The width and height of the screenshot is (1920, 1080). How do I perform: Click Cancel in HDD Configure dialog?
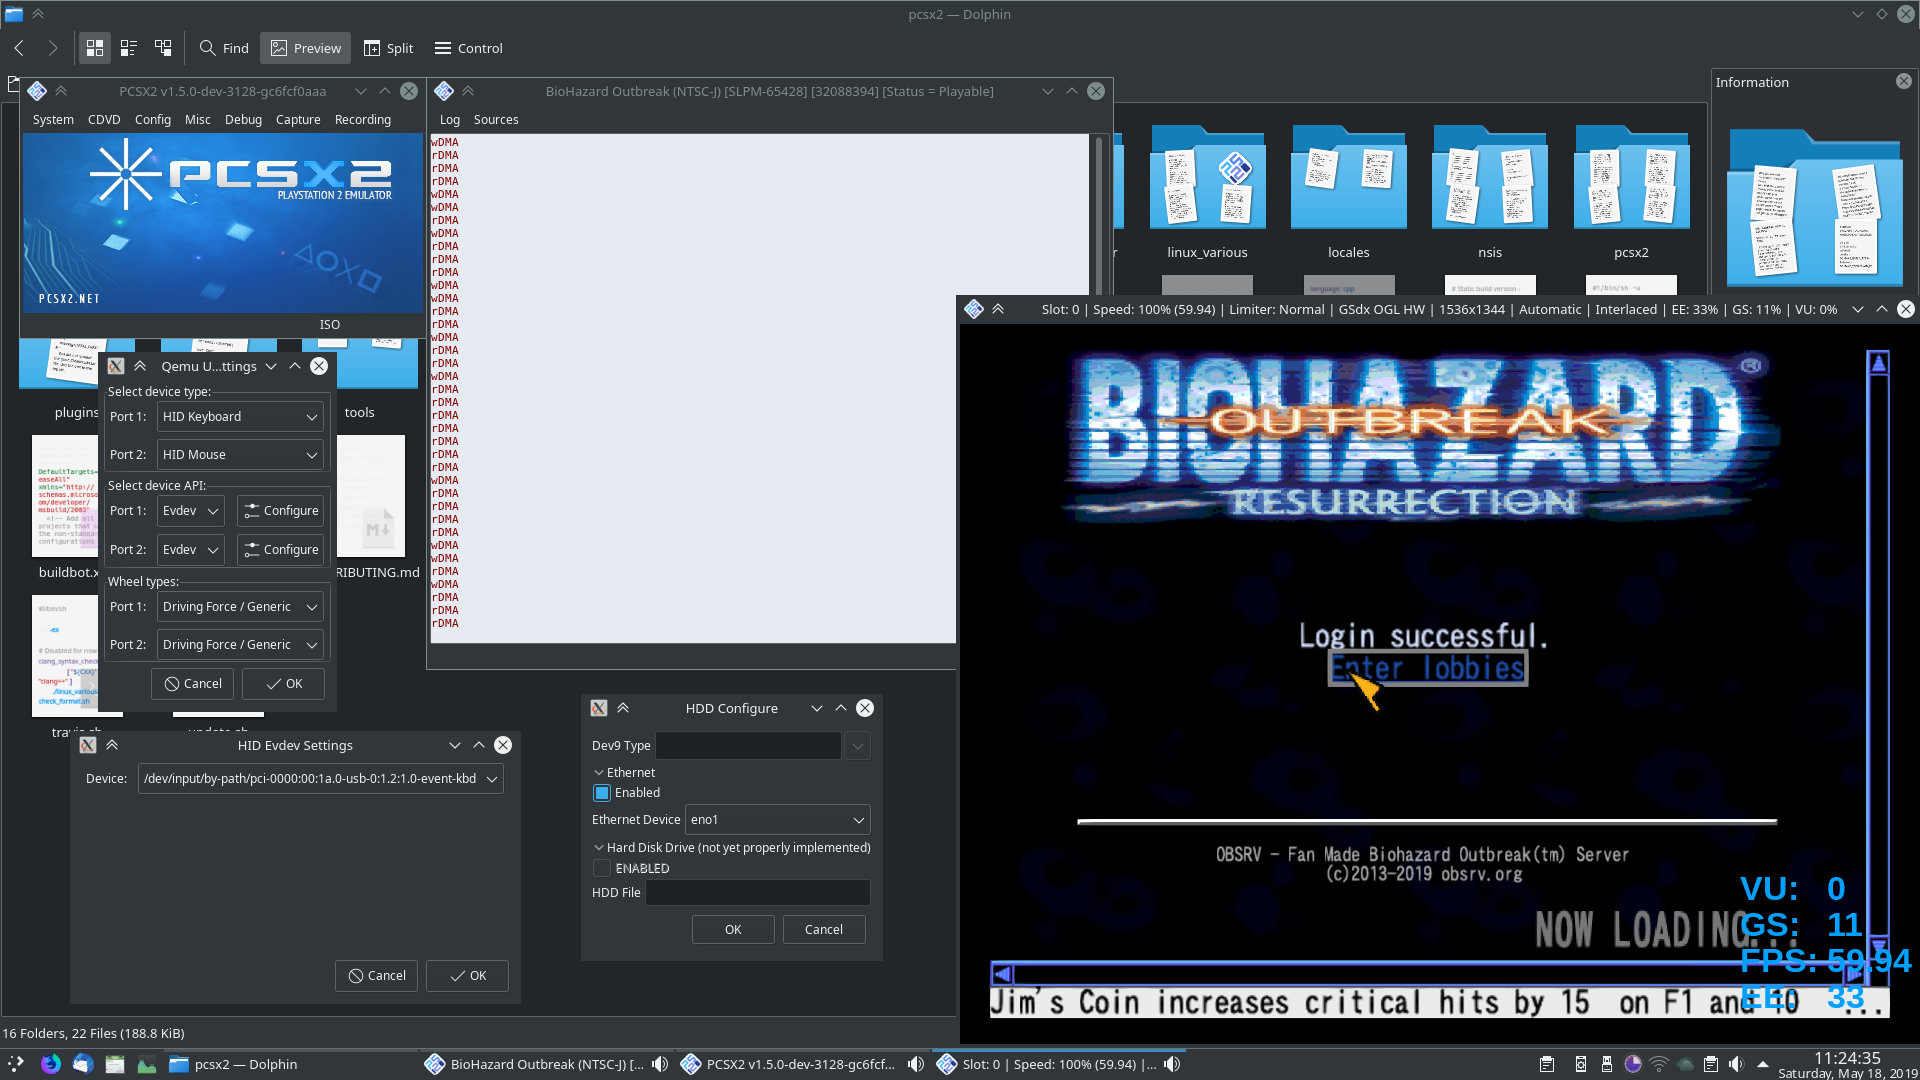click(824, 930)
